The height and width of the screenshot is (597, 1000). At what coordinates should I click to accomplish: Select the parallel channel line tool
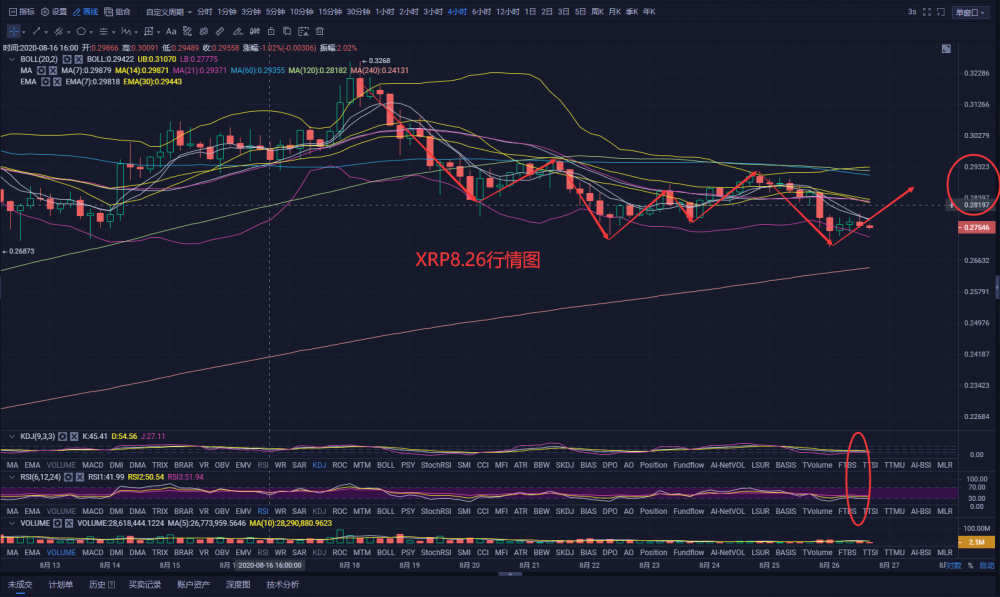58,31
